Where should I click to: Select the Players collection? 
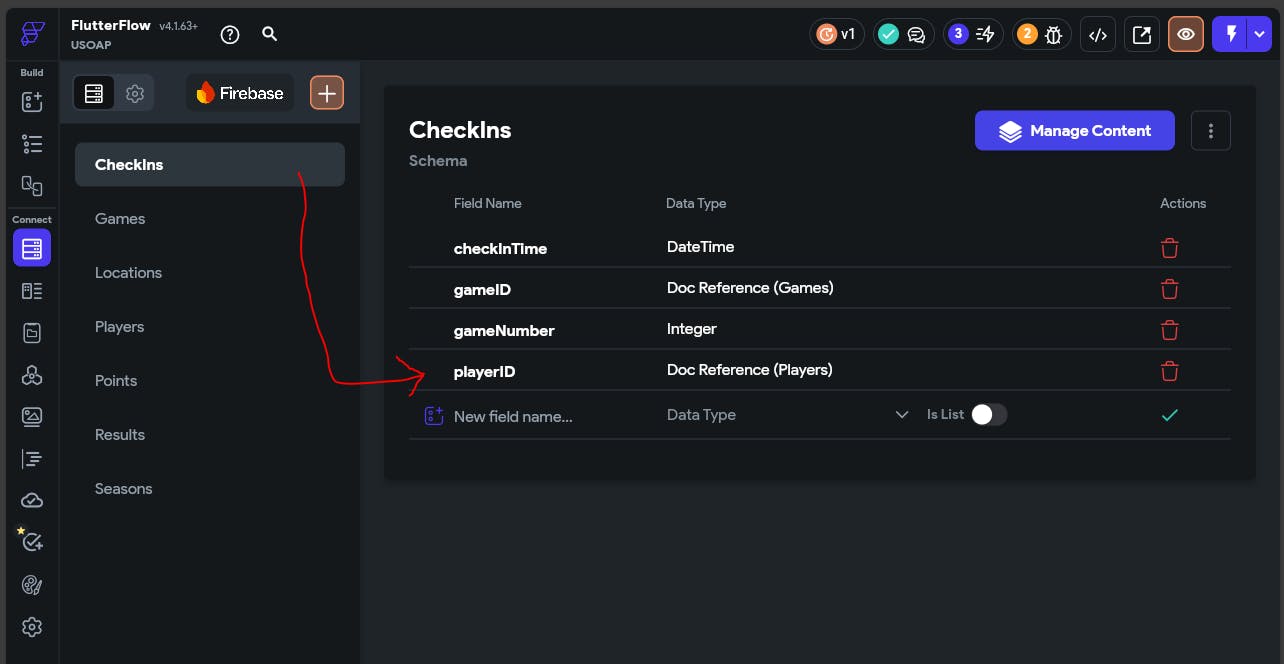(120, 327)
